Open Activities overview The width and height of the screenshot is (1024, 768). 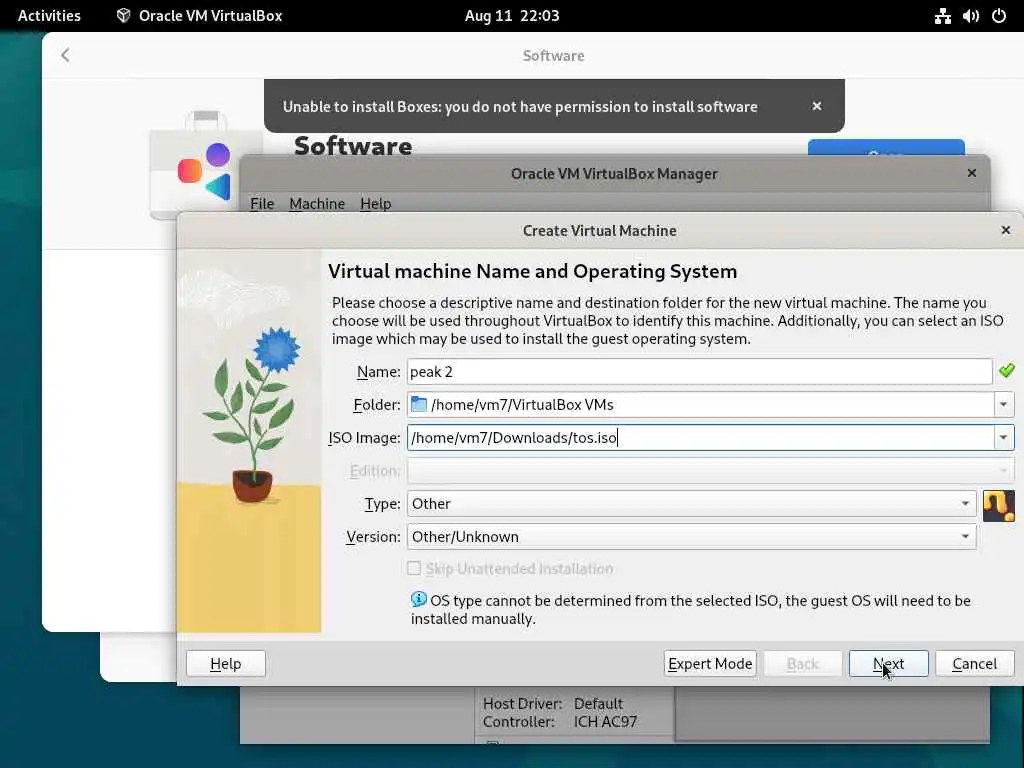coord(49,16)
